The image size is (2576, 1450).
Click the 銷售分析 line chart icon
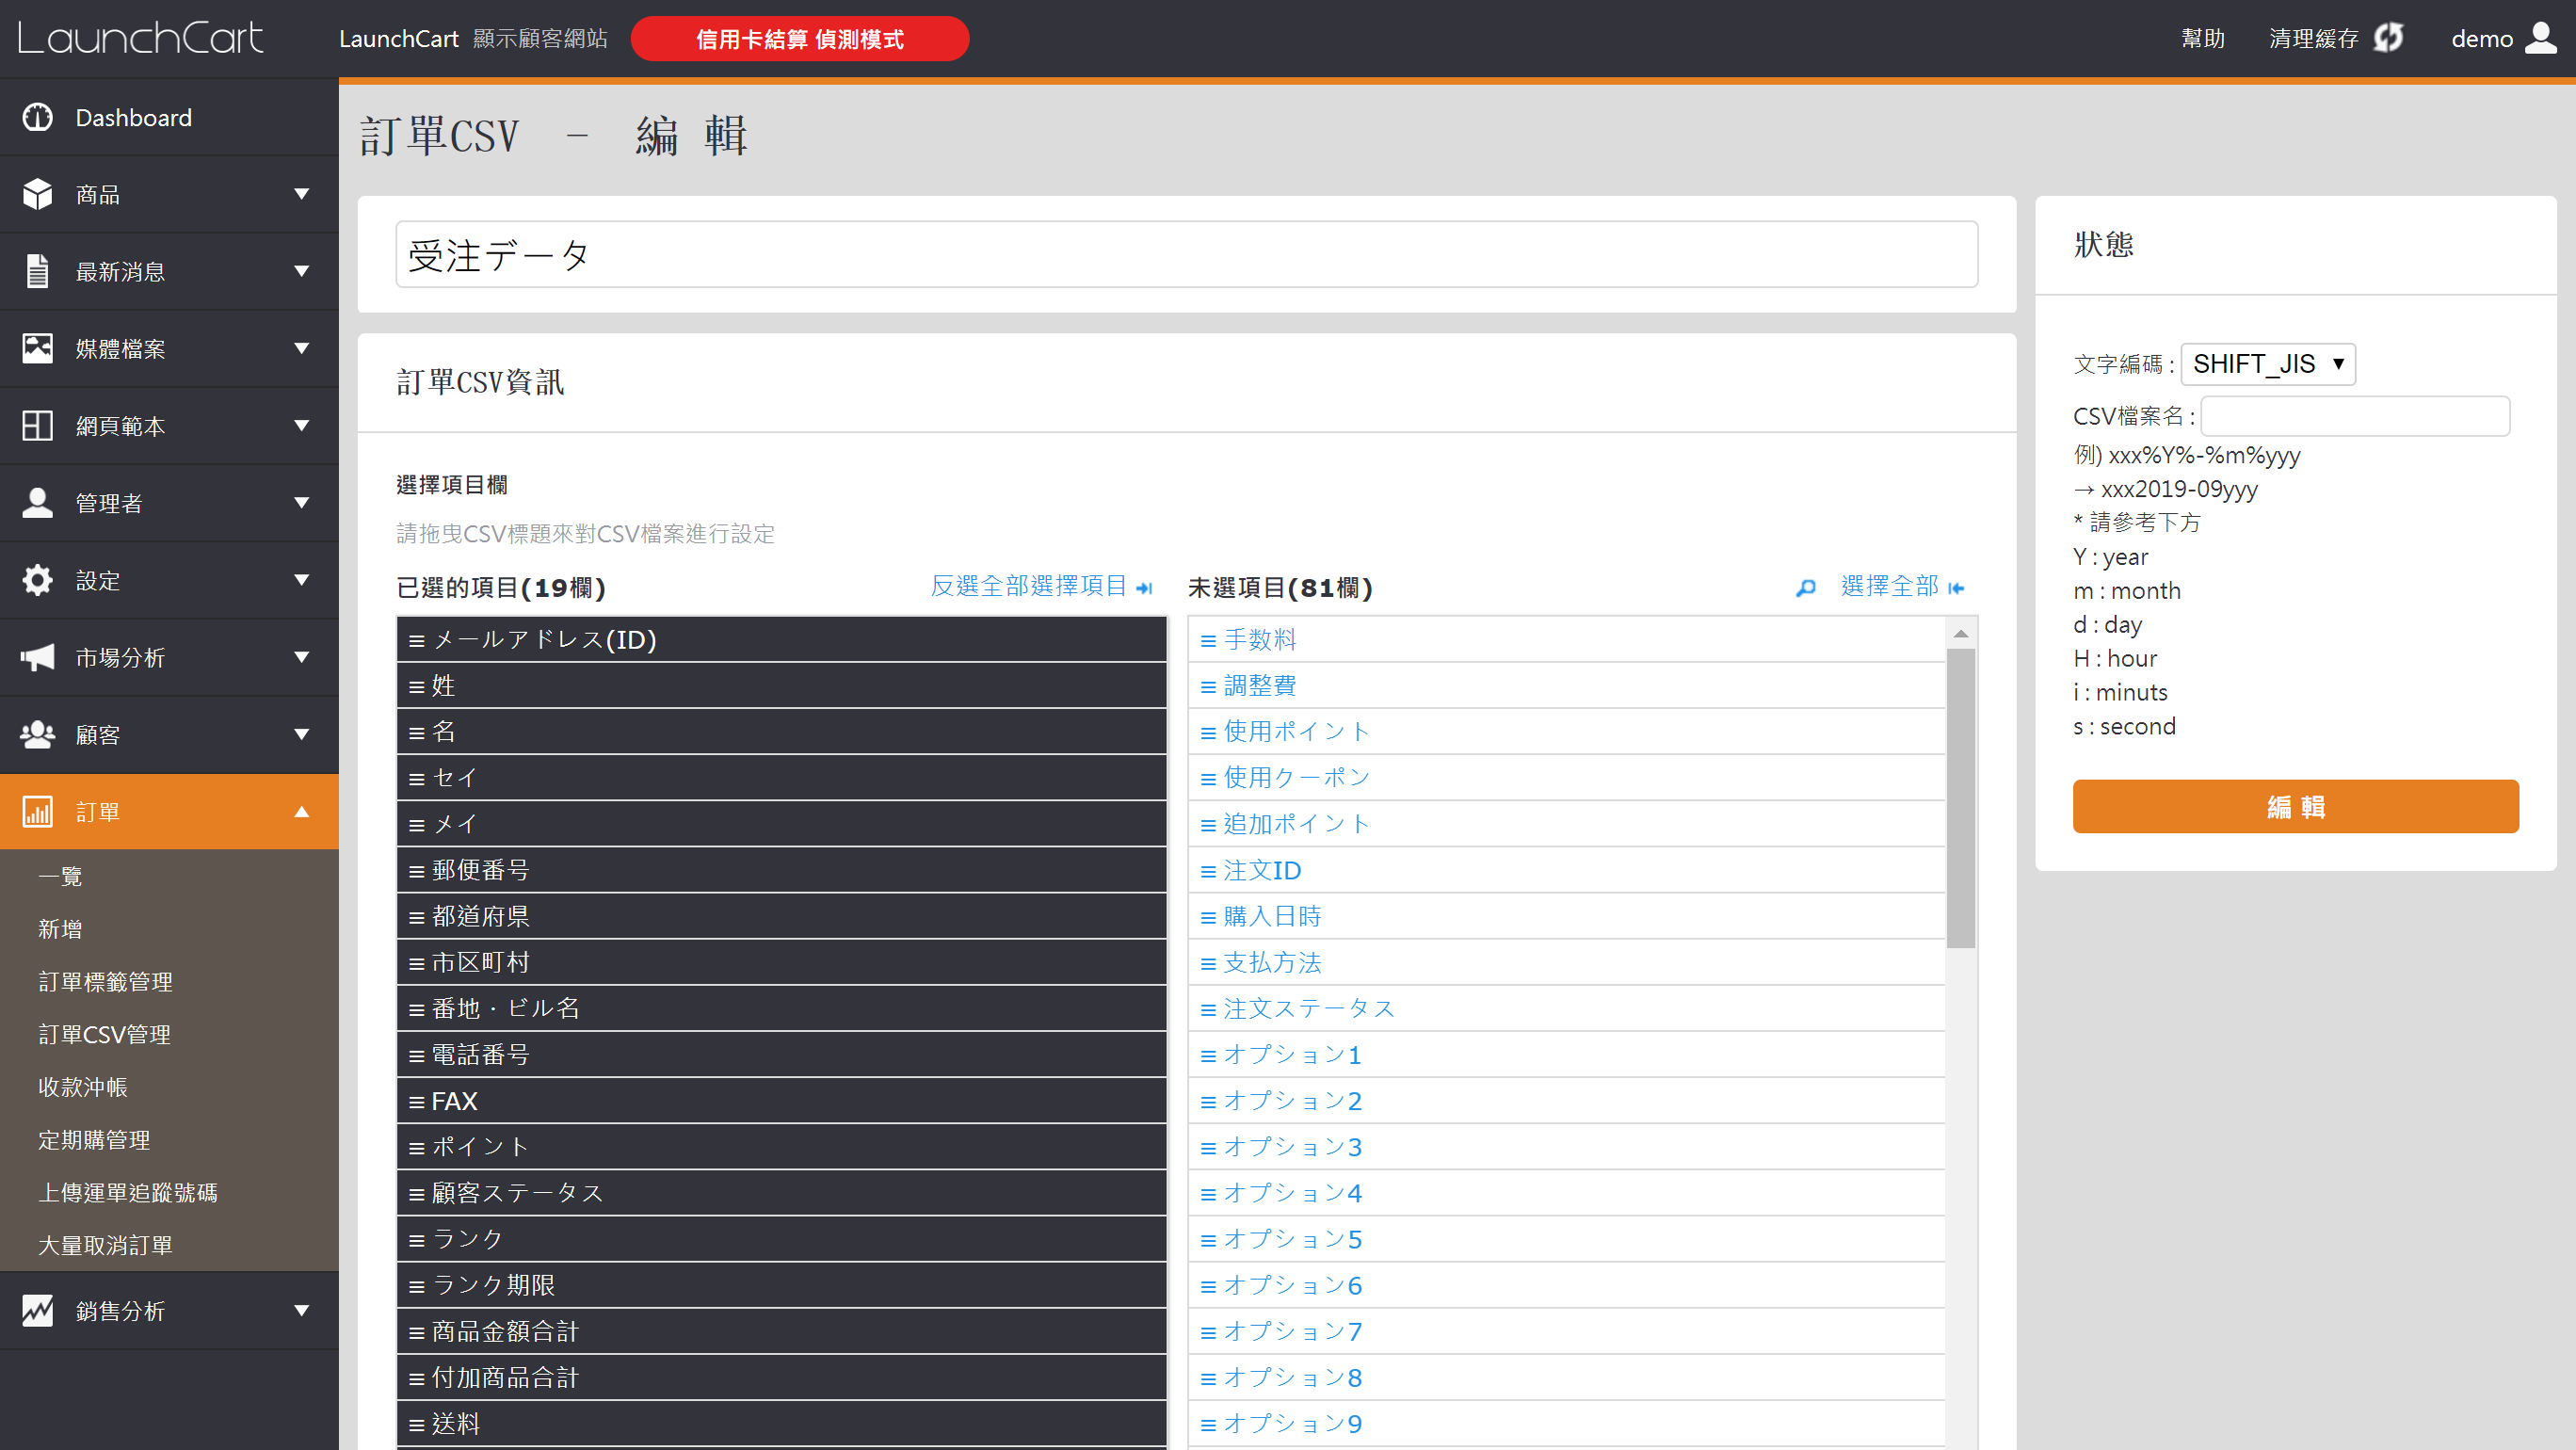pos(38,1311)
